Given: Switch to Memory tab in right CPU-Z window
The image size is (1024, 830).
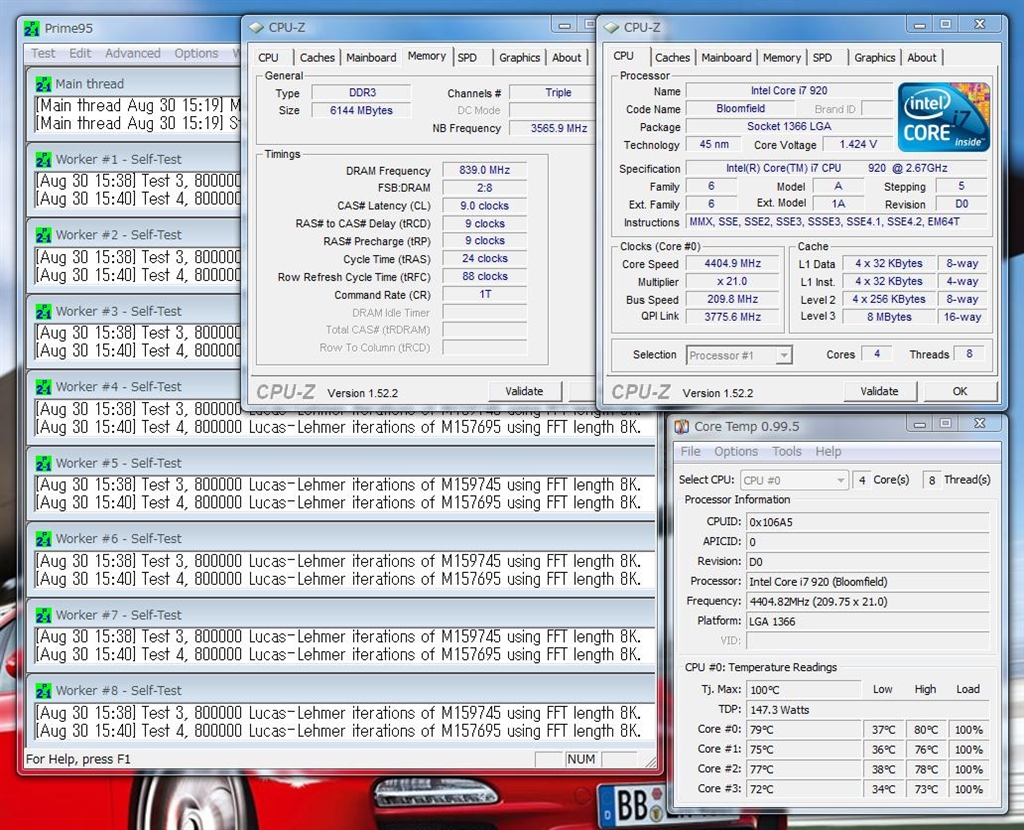Looking at the screenshot, I should [x=782, y=57].
